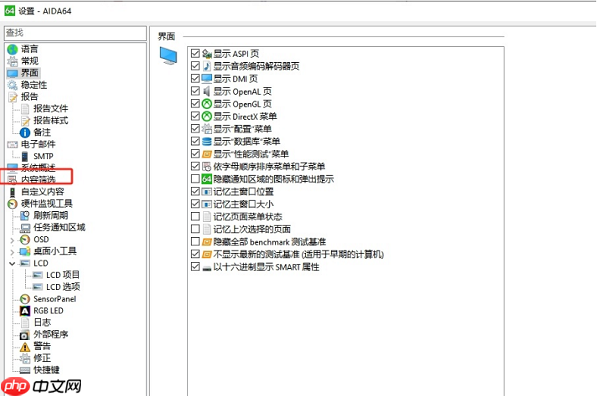Select the 语言 globe icon
The image size is (600, 396).
click(x=13, y=49)
